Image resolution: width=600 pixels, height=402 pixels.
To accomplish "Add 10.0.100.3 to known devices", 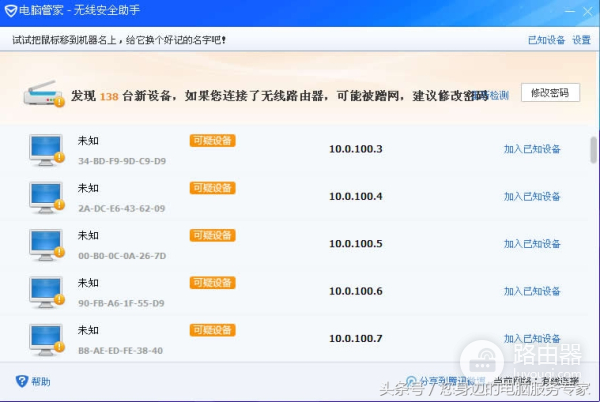I will click(532, 149).
